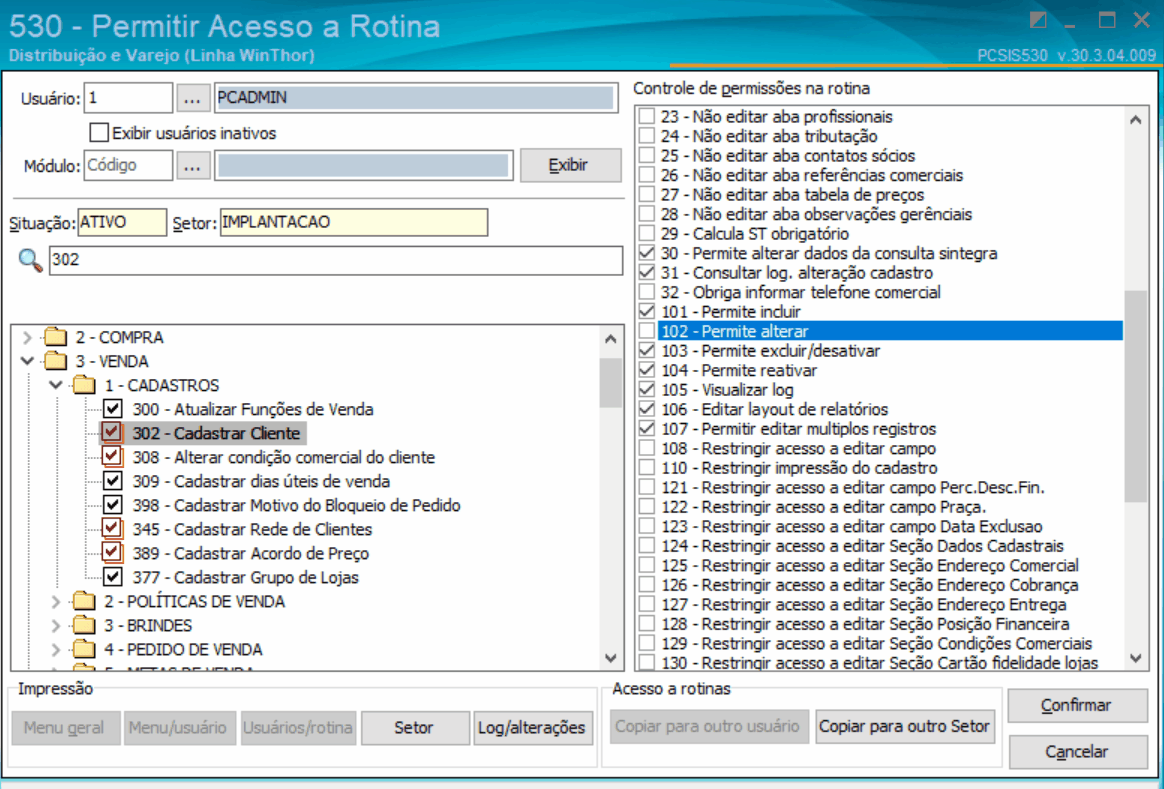Open module lookup ellipsis button next to Módulo
This screenshot has height=789, width=1164.
pos(192,166)
